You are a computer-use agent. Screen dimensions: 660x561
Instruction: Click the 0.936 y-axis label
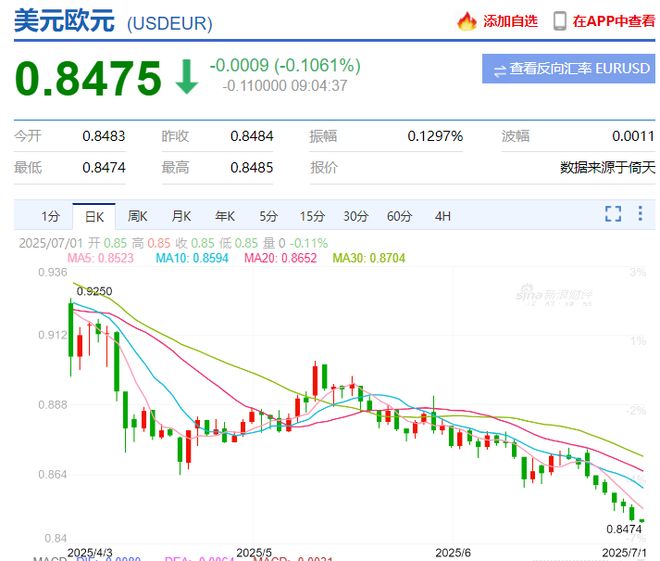coord(53,272)
